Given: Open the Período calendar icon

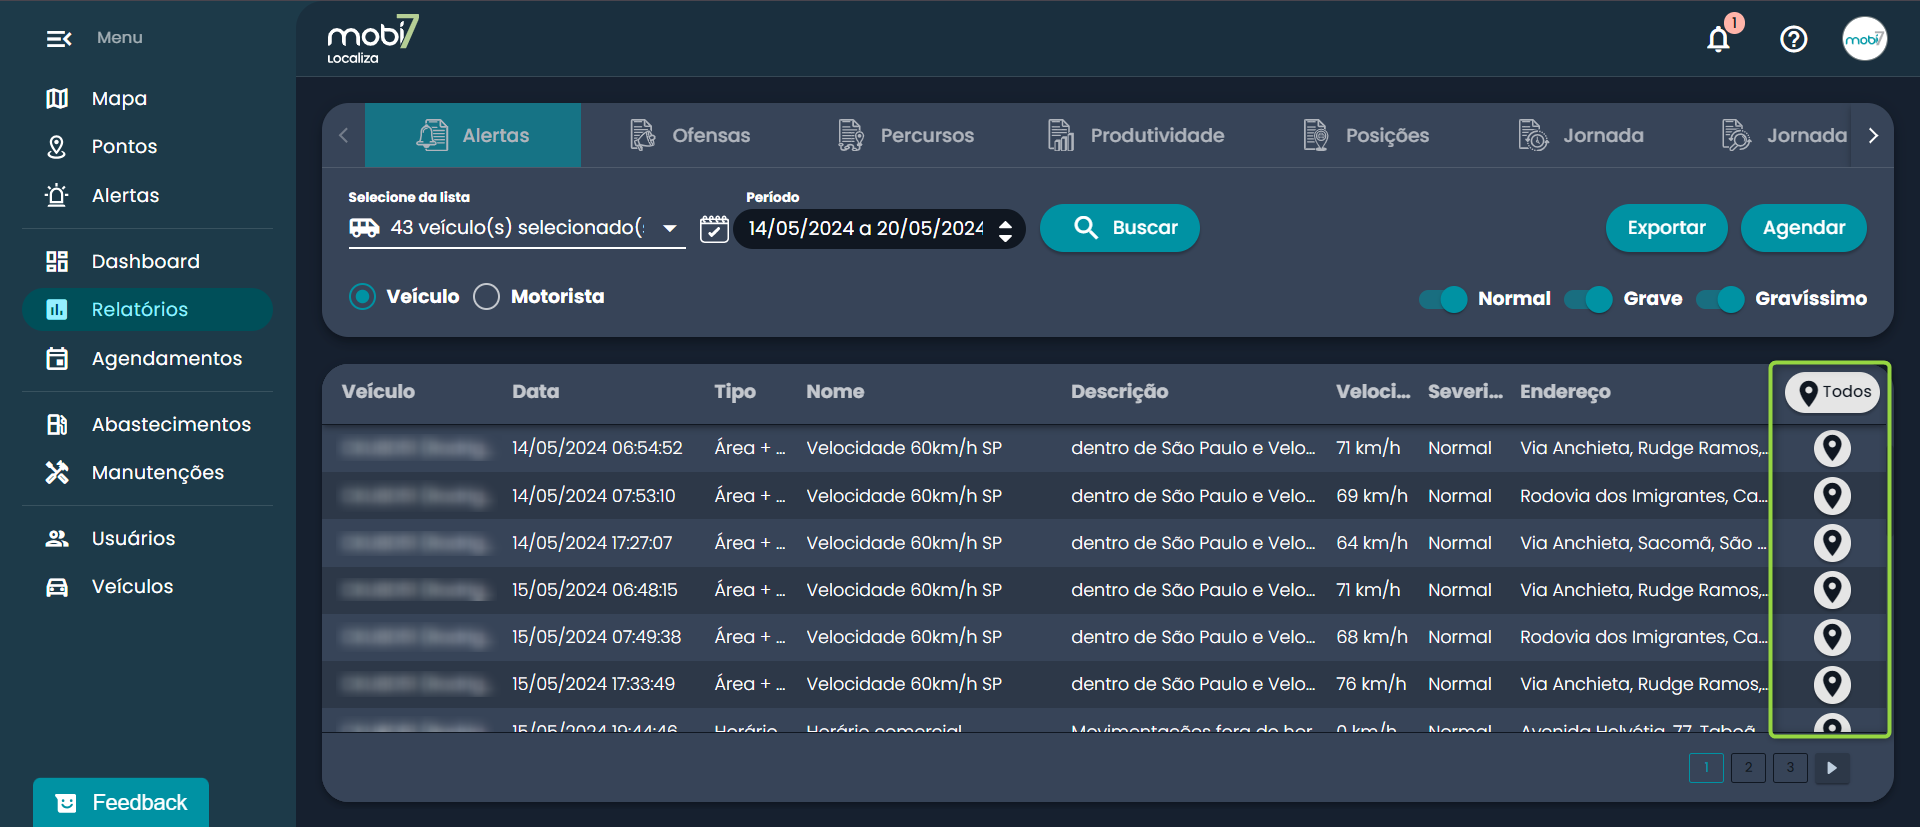Looking at the screenshot, I should [714, 229].
